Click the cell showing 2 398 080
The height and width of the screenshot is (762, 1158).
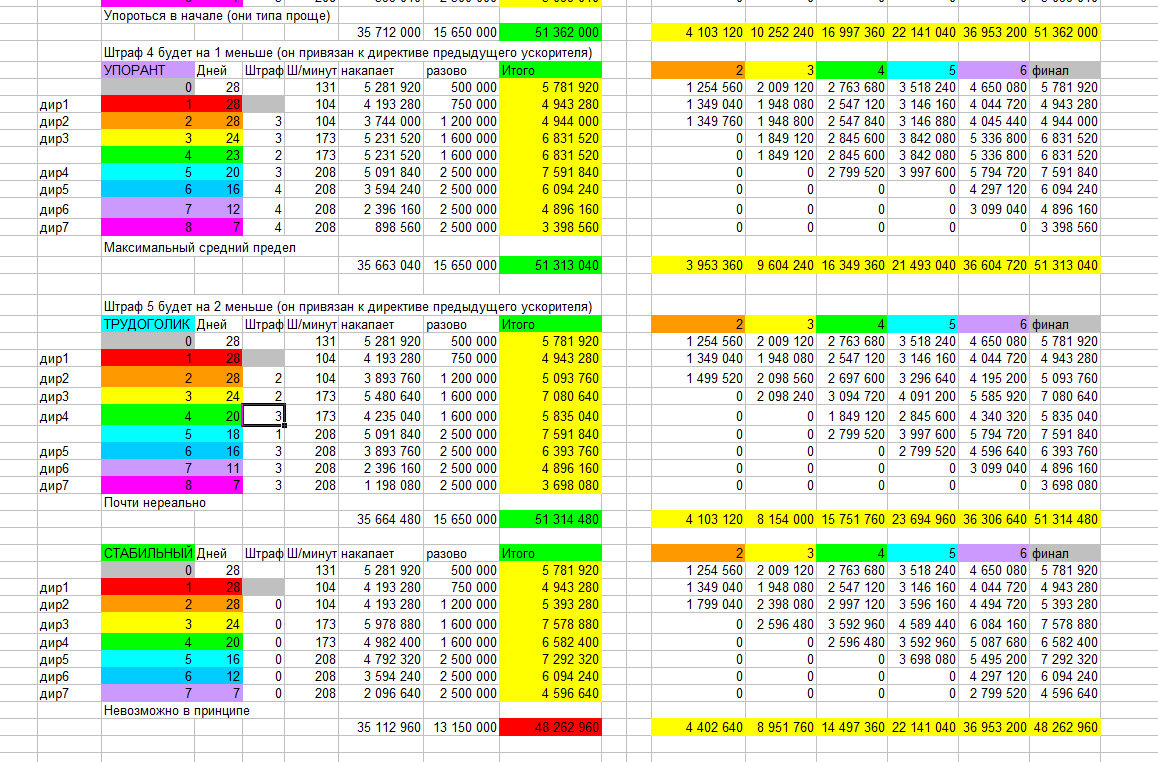[x=781, y=605]
